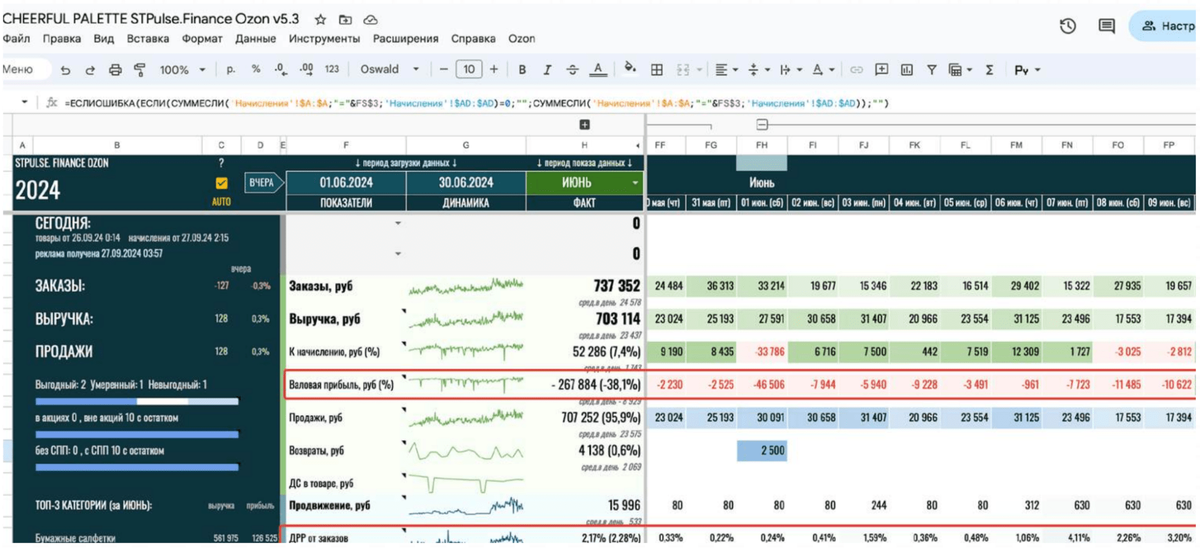Expand the column group plus button

[585, 125]
